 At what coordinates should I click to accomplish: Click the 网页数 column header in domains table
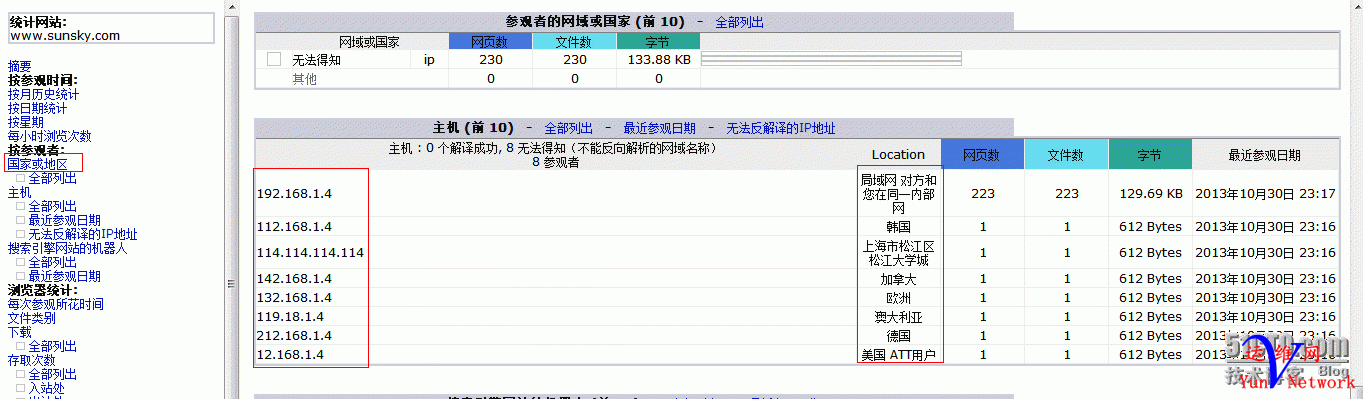click(490, 42)
